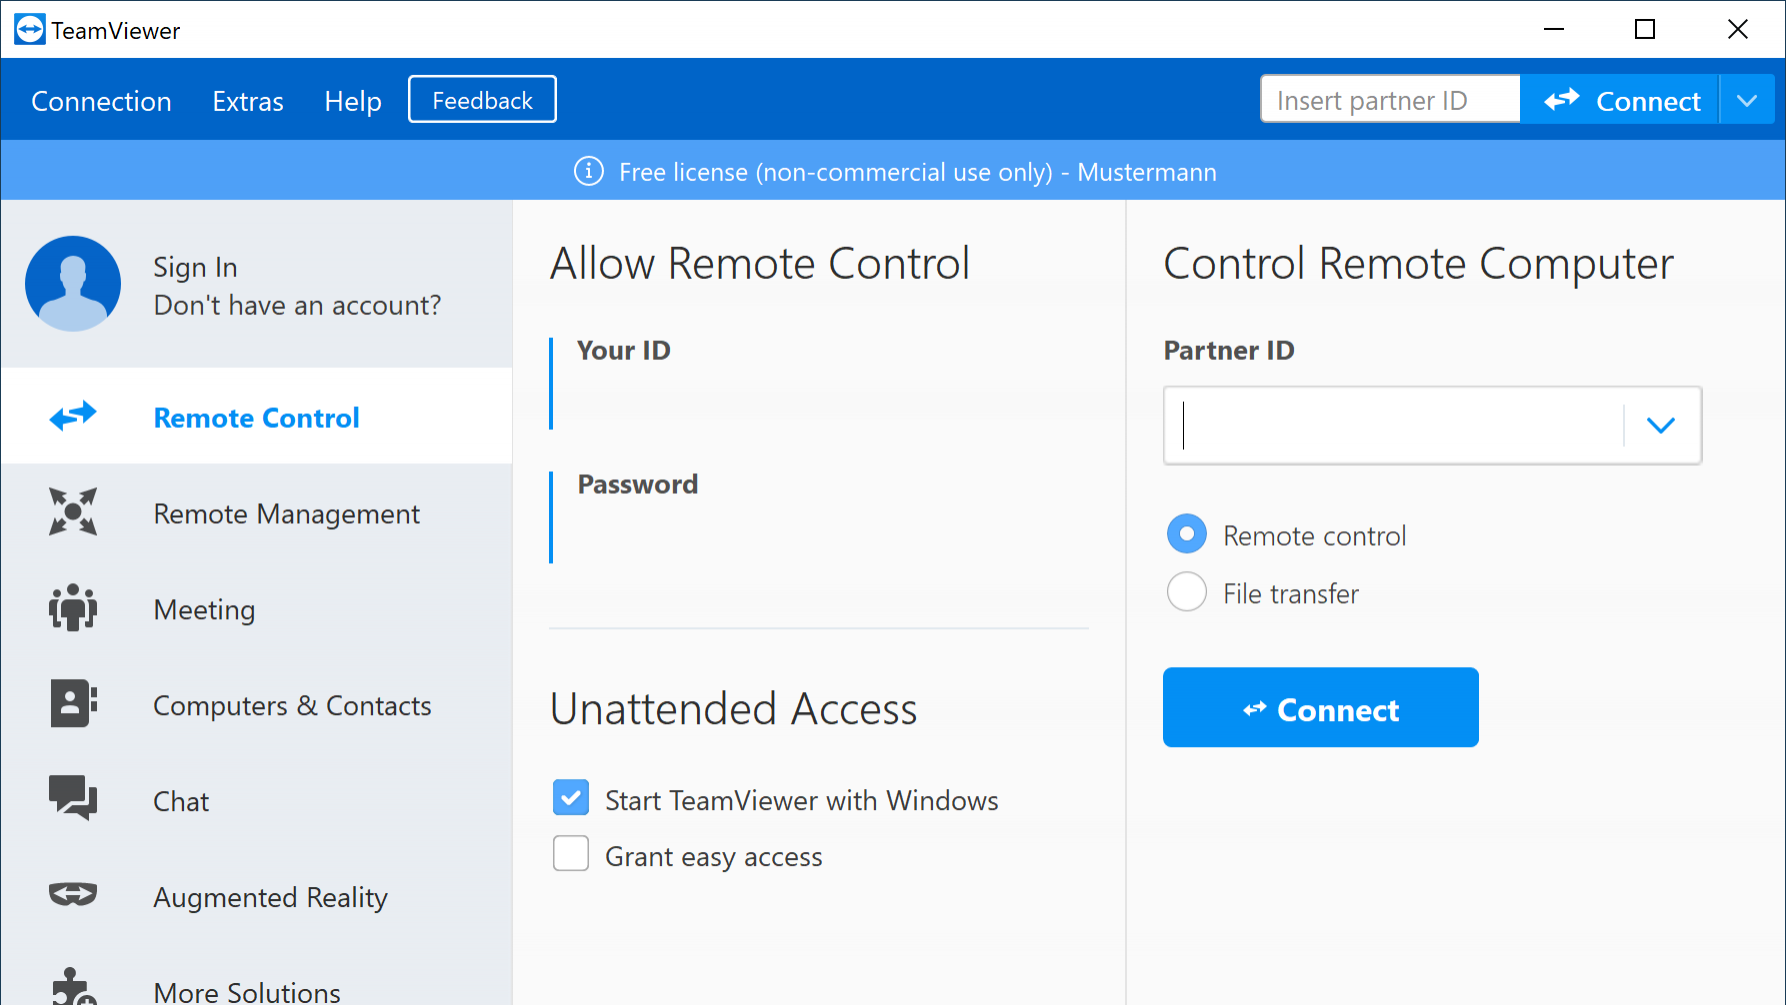Click the Feedback button
Screen dimensions: 1786x1005
click(x=482, y=100)
